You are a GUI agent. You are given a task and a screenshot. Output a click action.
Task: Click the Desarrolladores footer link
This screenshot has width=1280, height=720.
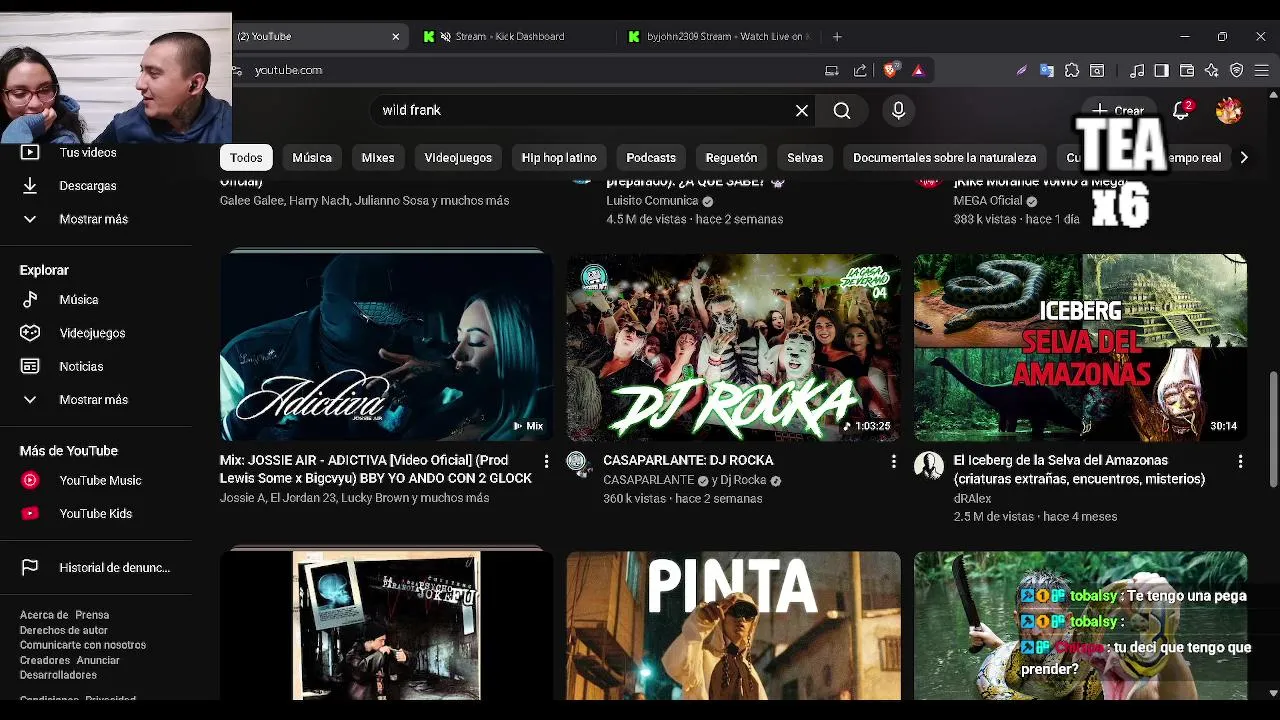tap(58, 675)
